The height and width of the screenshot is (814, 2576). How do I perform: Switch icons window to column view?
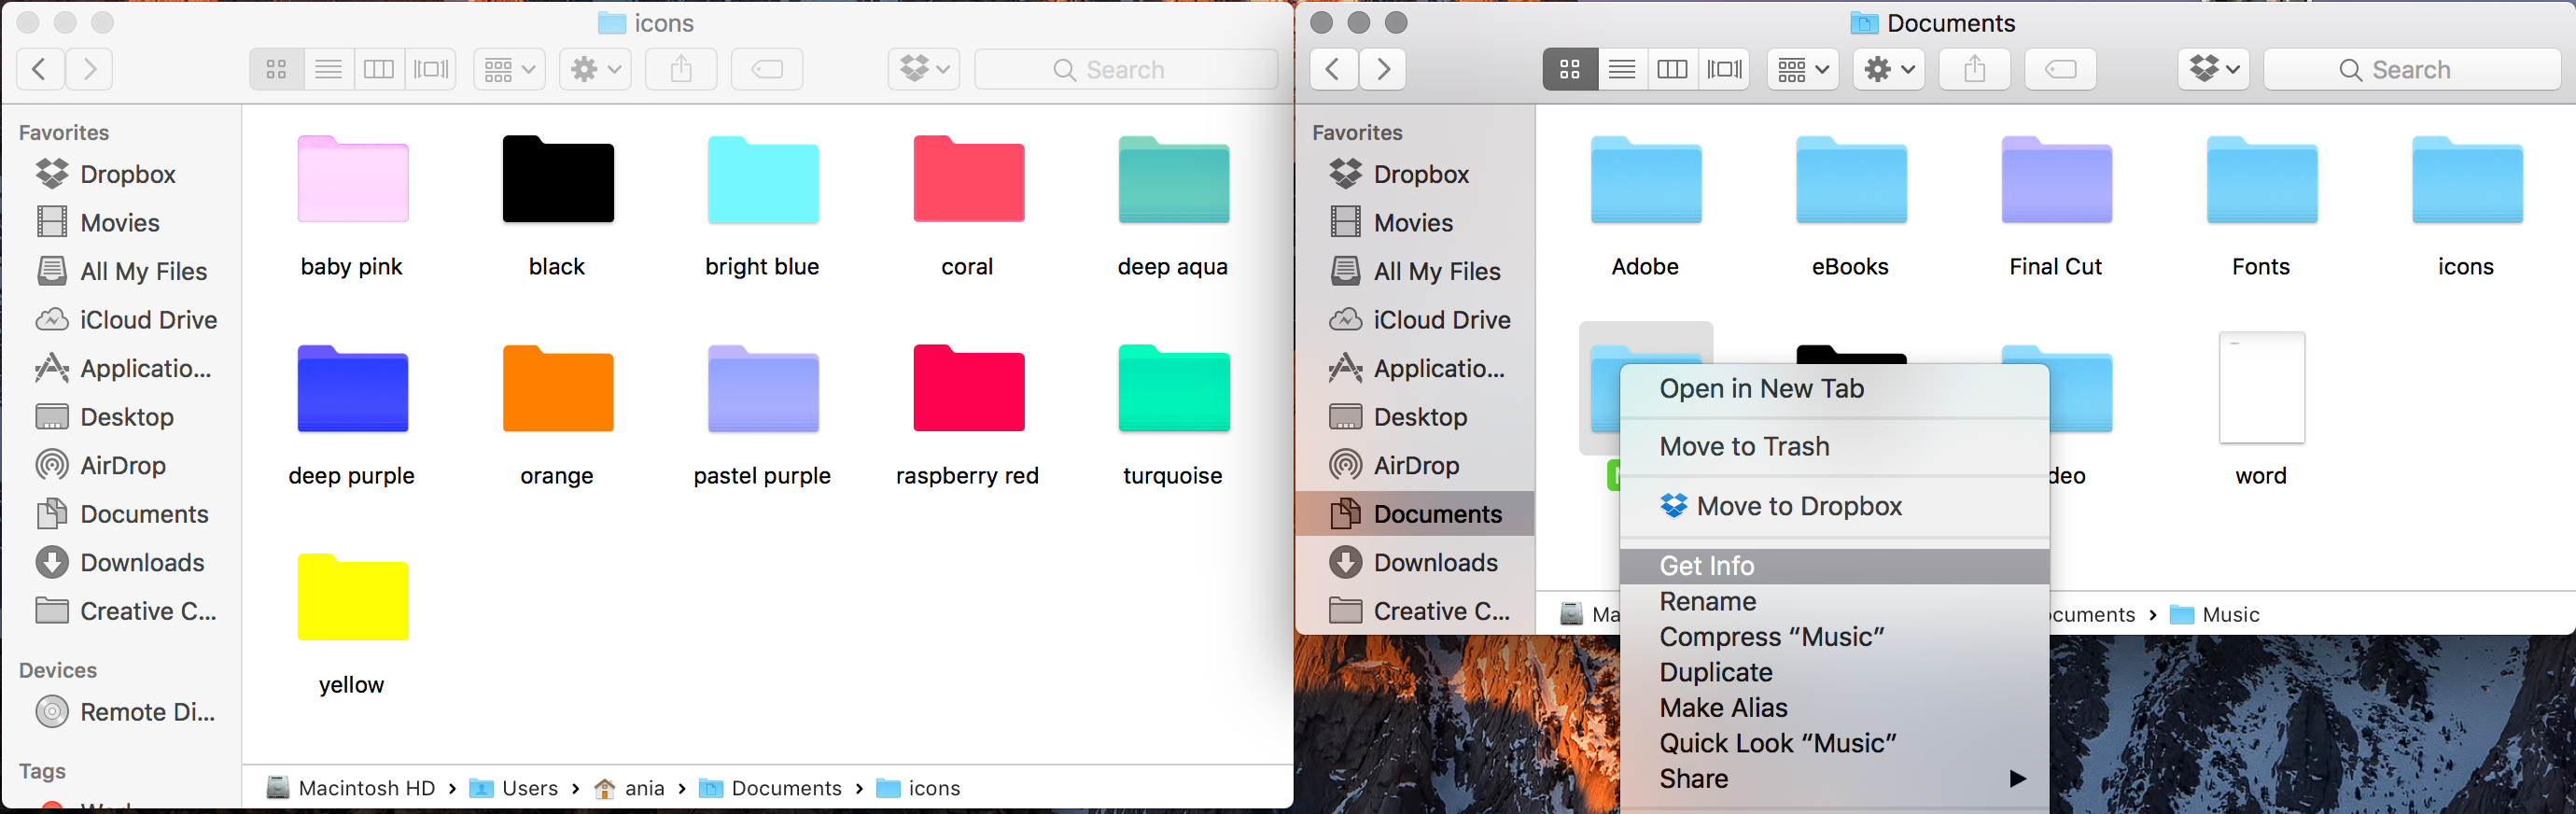pos(379,69)
